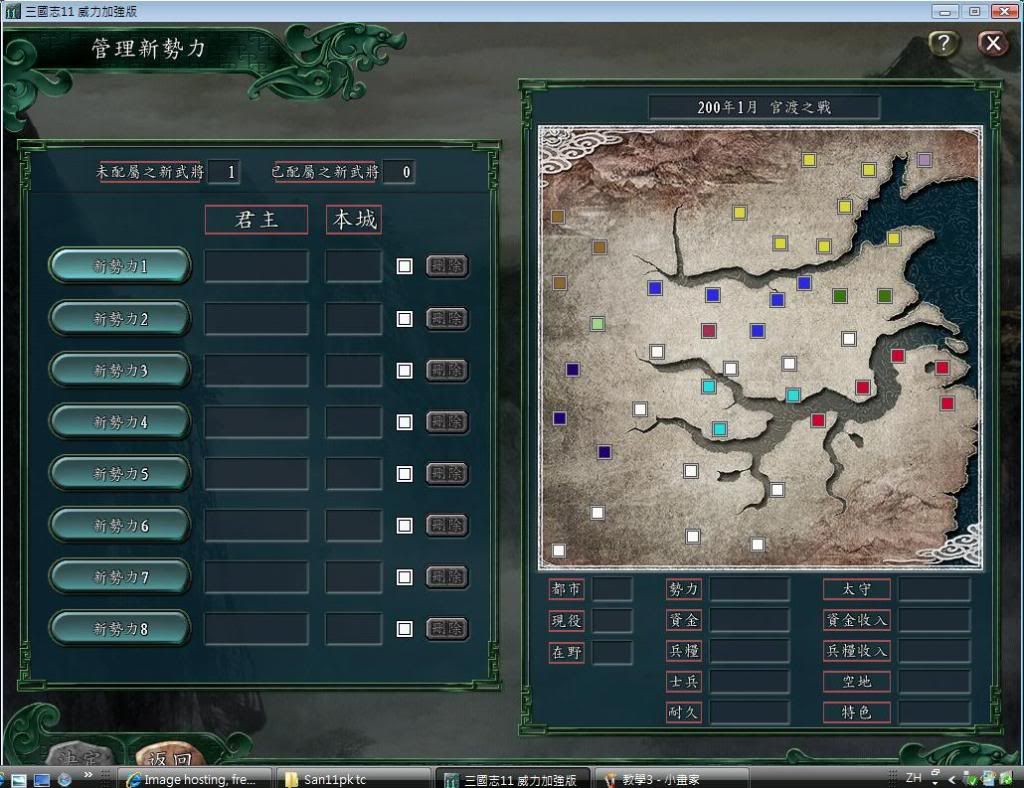Select the 新勢力1 slot button
This screenshot has height=788, width=1024.
[120, 266]
